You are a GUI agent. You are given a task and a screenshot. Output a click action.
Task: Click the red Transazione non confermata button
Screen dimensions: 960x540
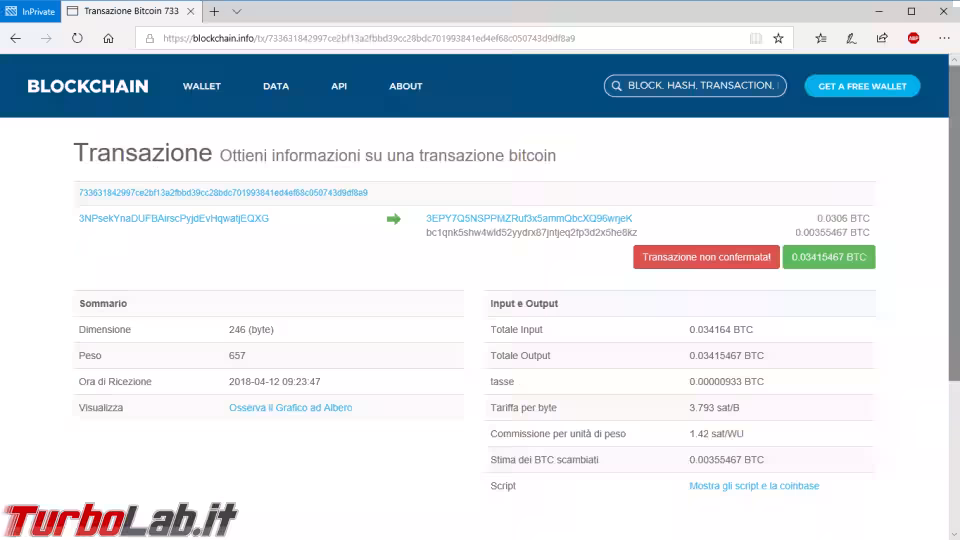(x=707, y=257)
